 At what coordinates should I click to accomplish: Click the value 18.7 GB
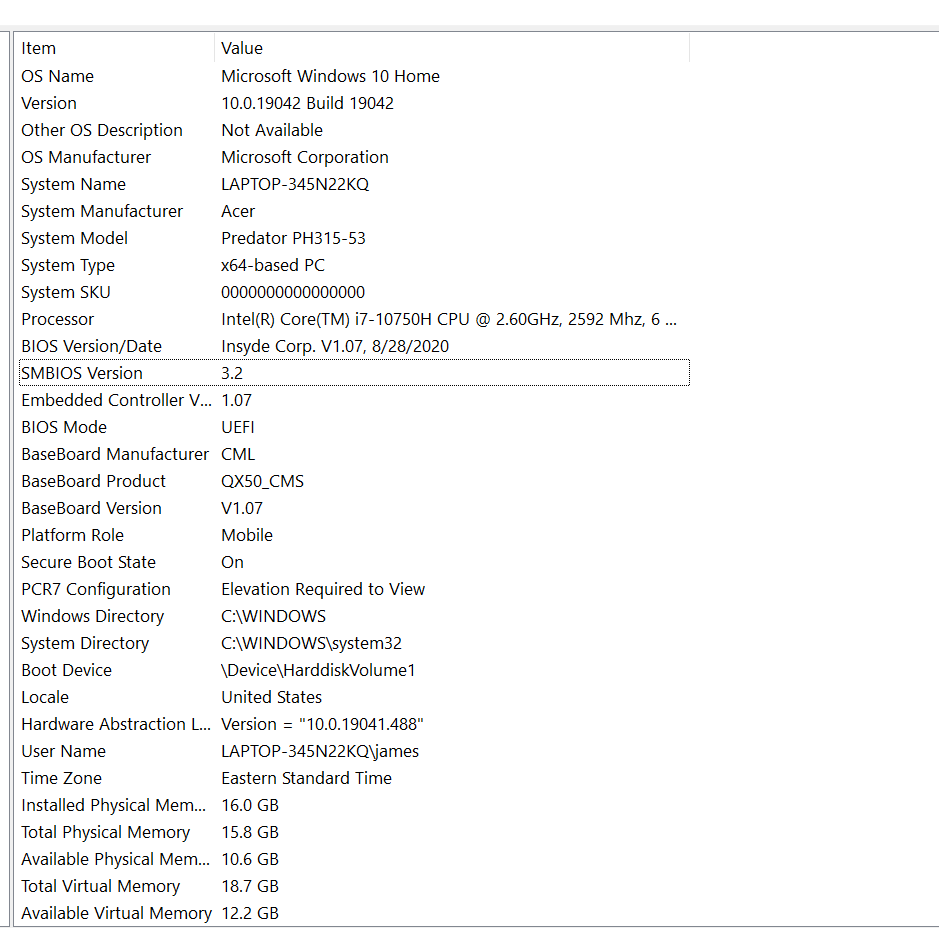[x=250, y=885]
